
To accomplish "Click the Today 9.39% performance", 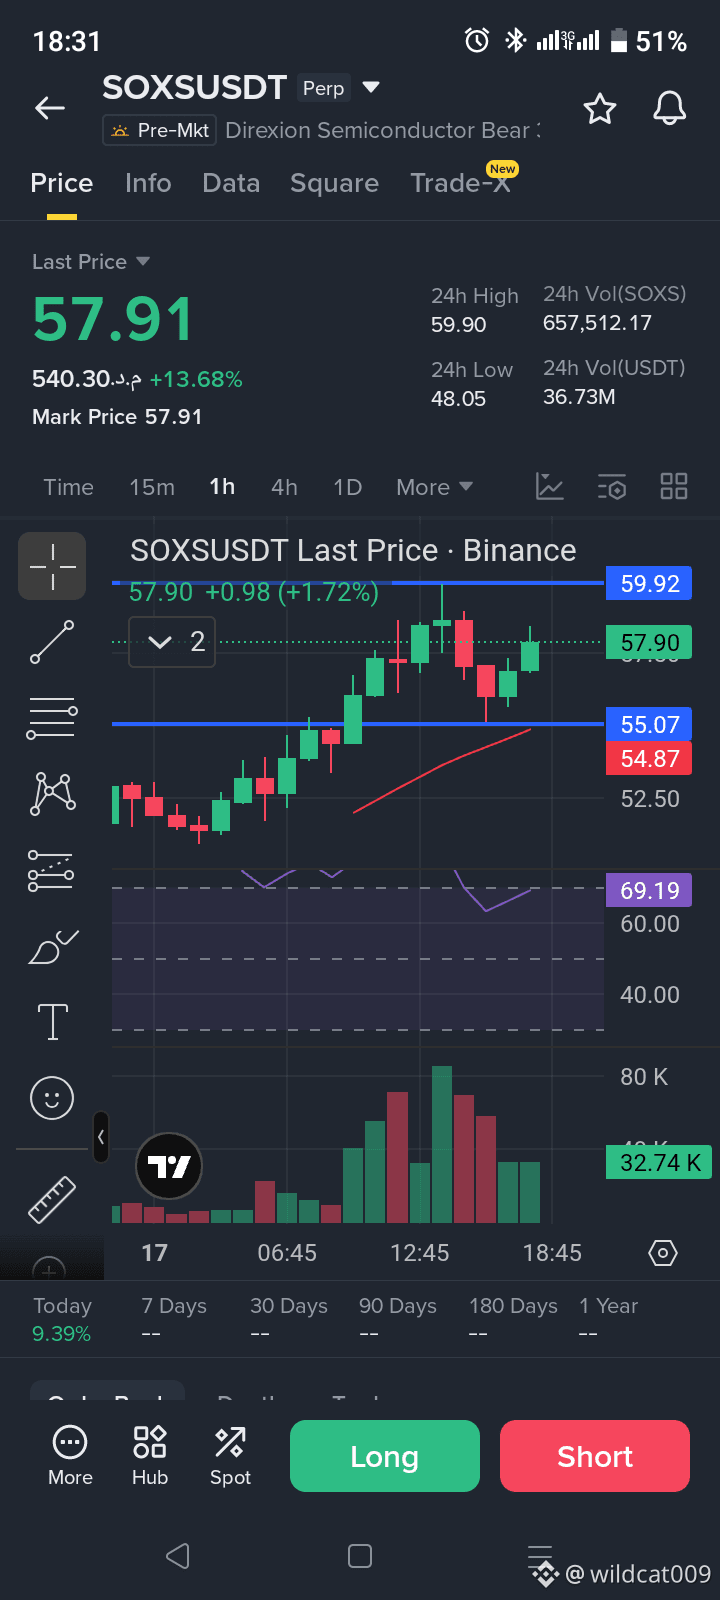I will [x=62, y=1320].
